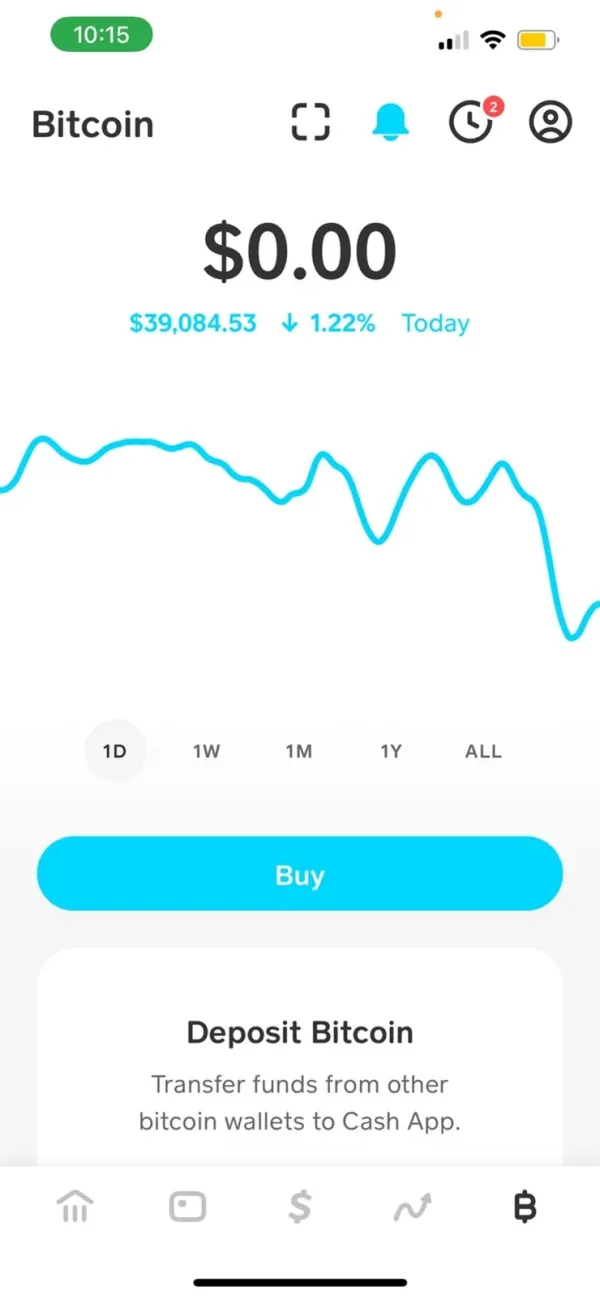The width and height of the screenshot is (600, 1299).
Task: Open the Investing chart tab icon
Action: (x=410, y=1208)
